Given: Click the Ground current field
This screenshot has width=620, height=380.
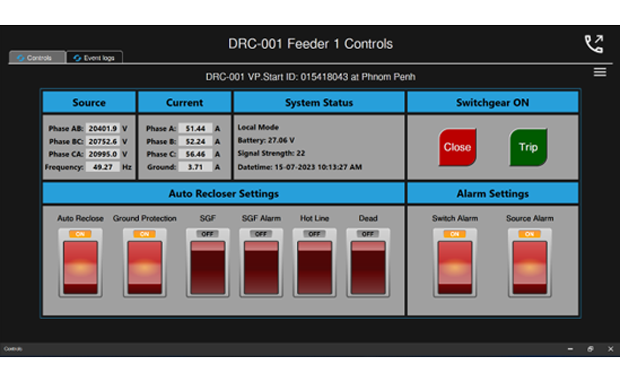Looking at the screenshot, I should [195, 167].
